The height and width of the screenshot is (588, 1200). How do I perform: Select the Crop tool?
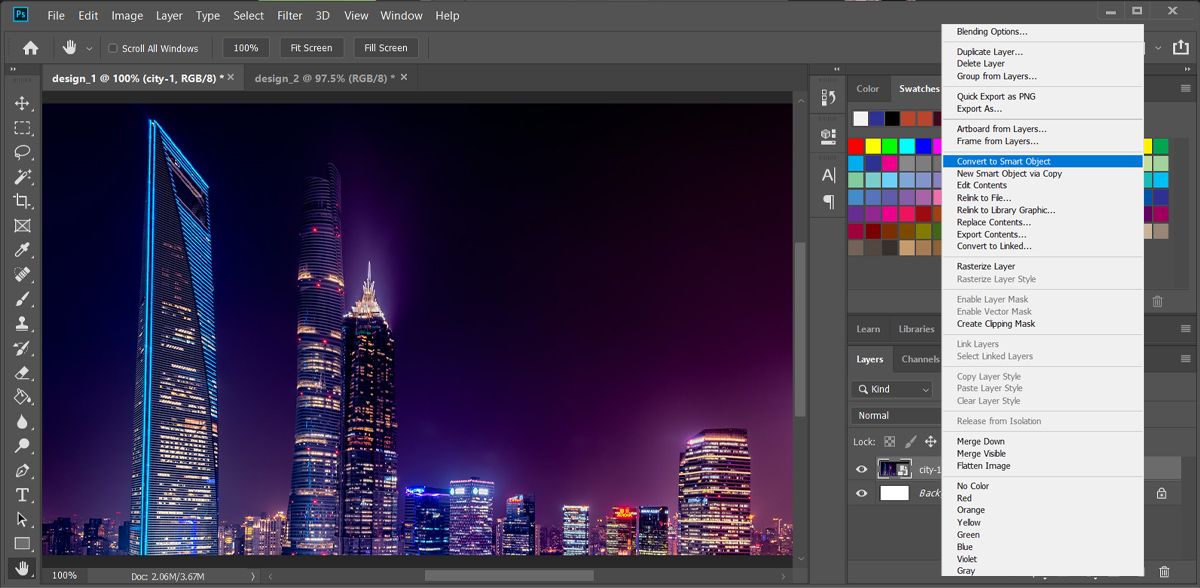coord(22,201)
